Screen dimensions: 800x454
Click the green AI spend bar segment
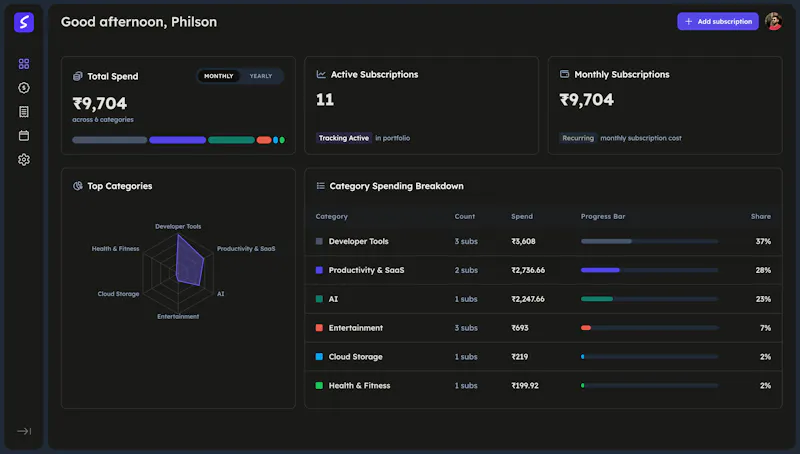(x=231, y=140)
